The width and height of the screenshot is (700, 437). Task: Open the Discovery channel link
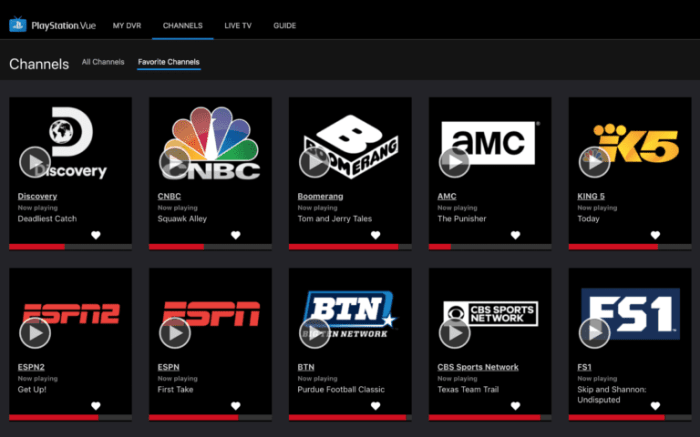pos(38,196)
